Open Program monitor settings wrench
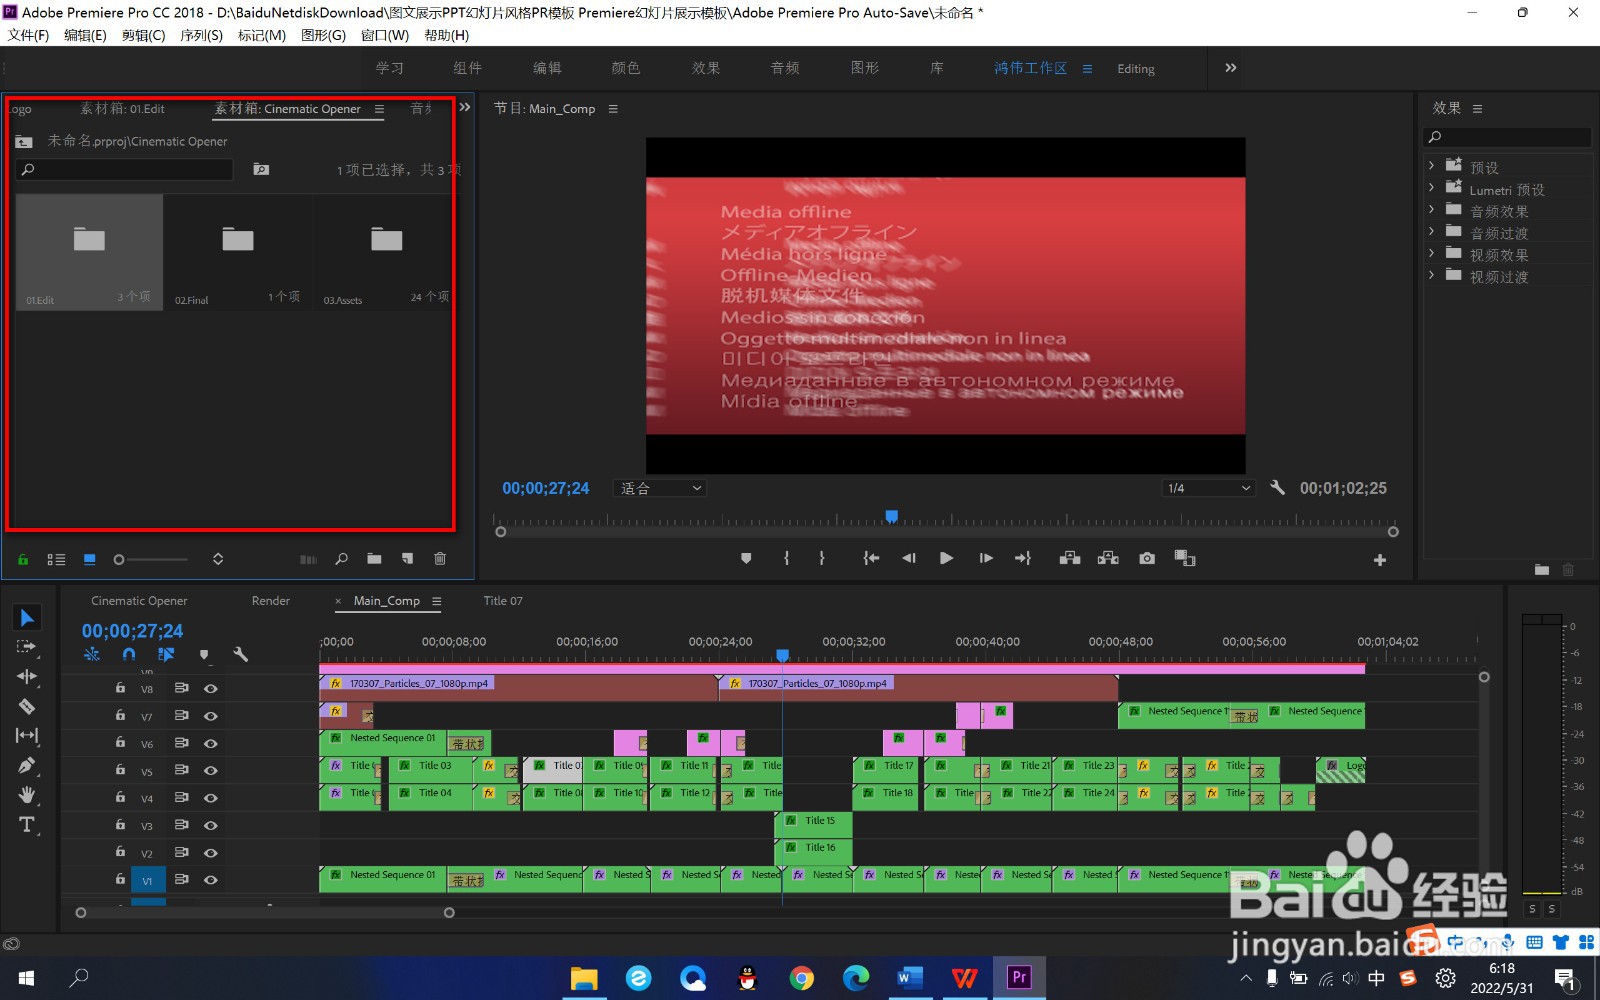 (1277, 488)
